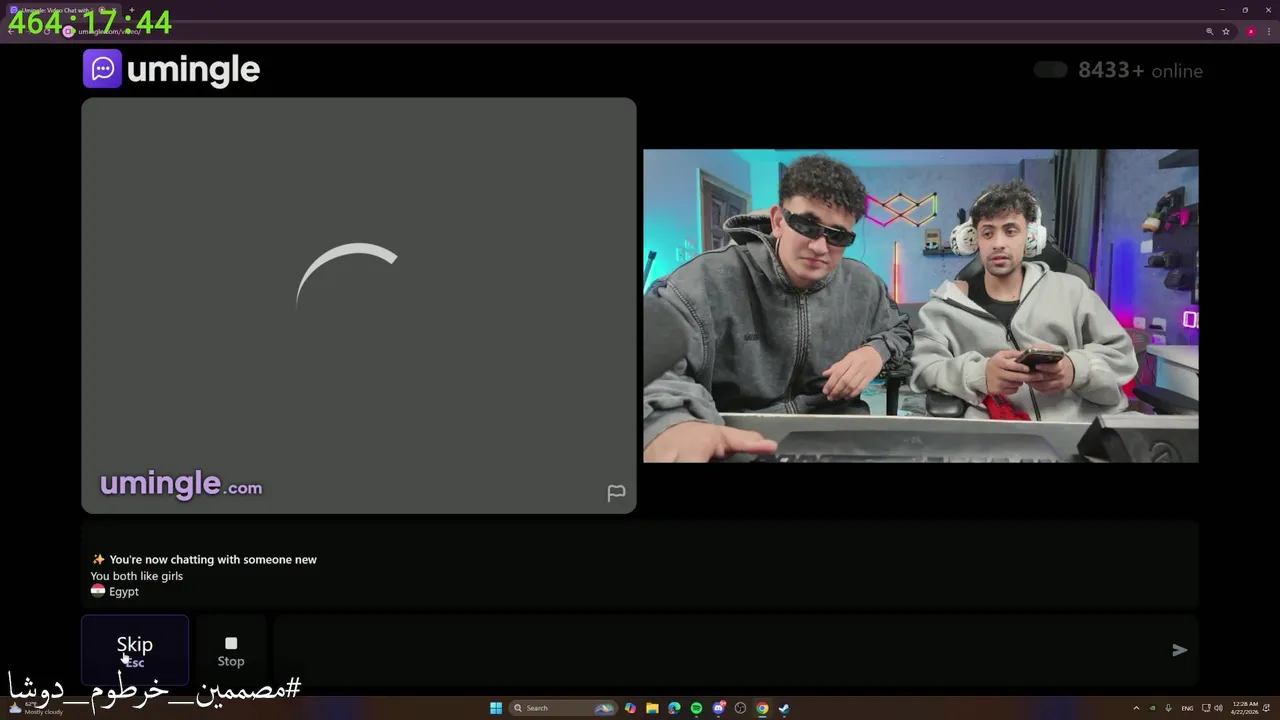This screenshot has height=720, width=1280.
Task: Open Copilot from the taskbar
Action: coord(630,708)
